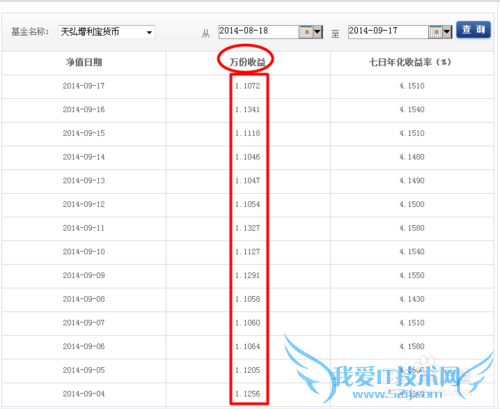
Task: Click the yield value 4.1430
Action: click(x=412, y=299)
